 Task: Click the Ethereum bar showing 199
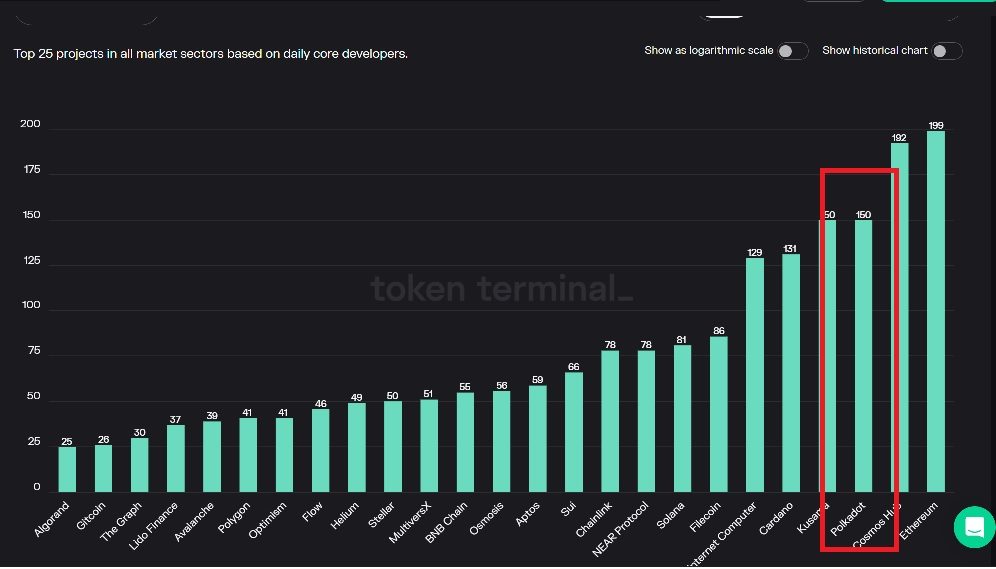935,310
